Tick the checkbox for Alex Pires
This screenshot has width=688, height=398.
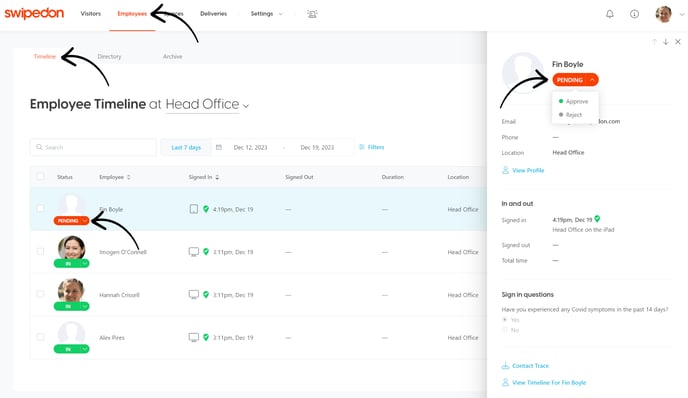click(40, 337)
